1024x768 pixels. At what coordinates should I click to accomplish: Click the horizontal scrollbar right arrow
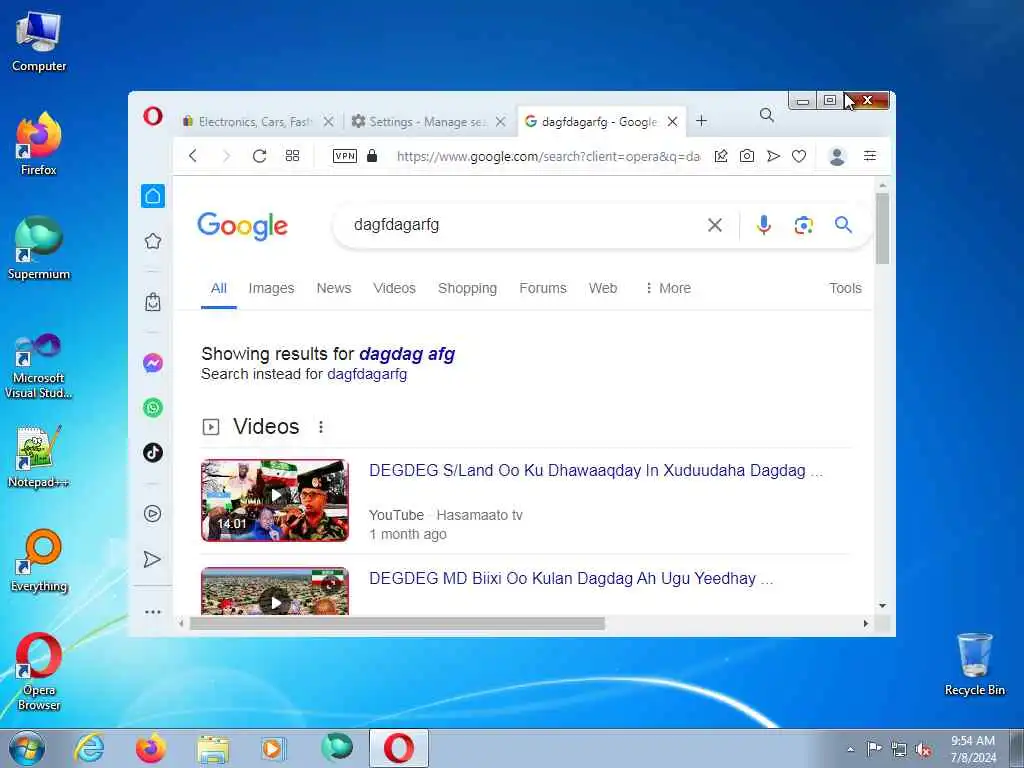pos(866,624)
